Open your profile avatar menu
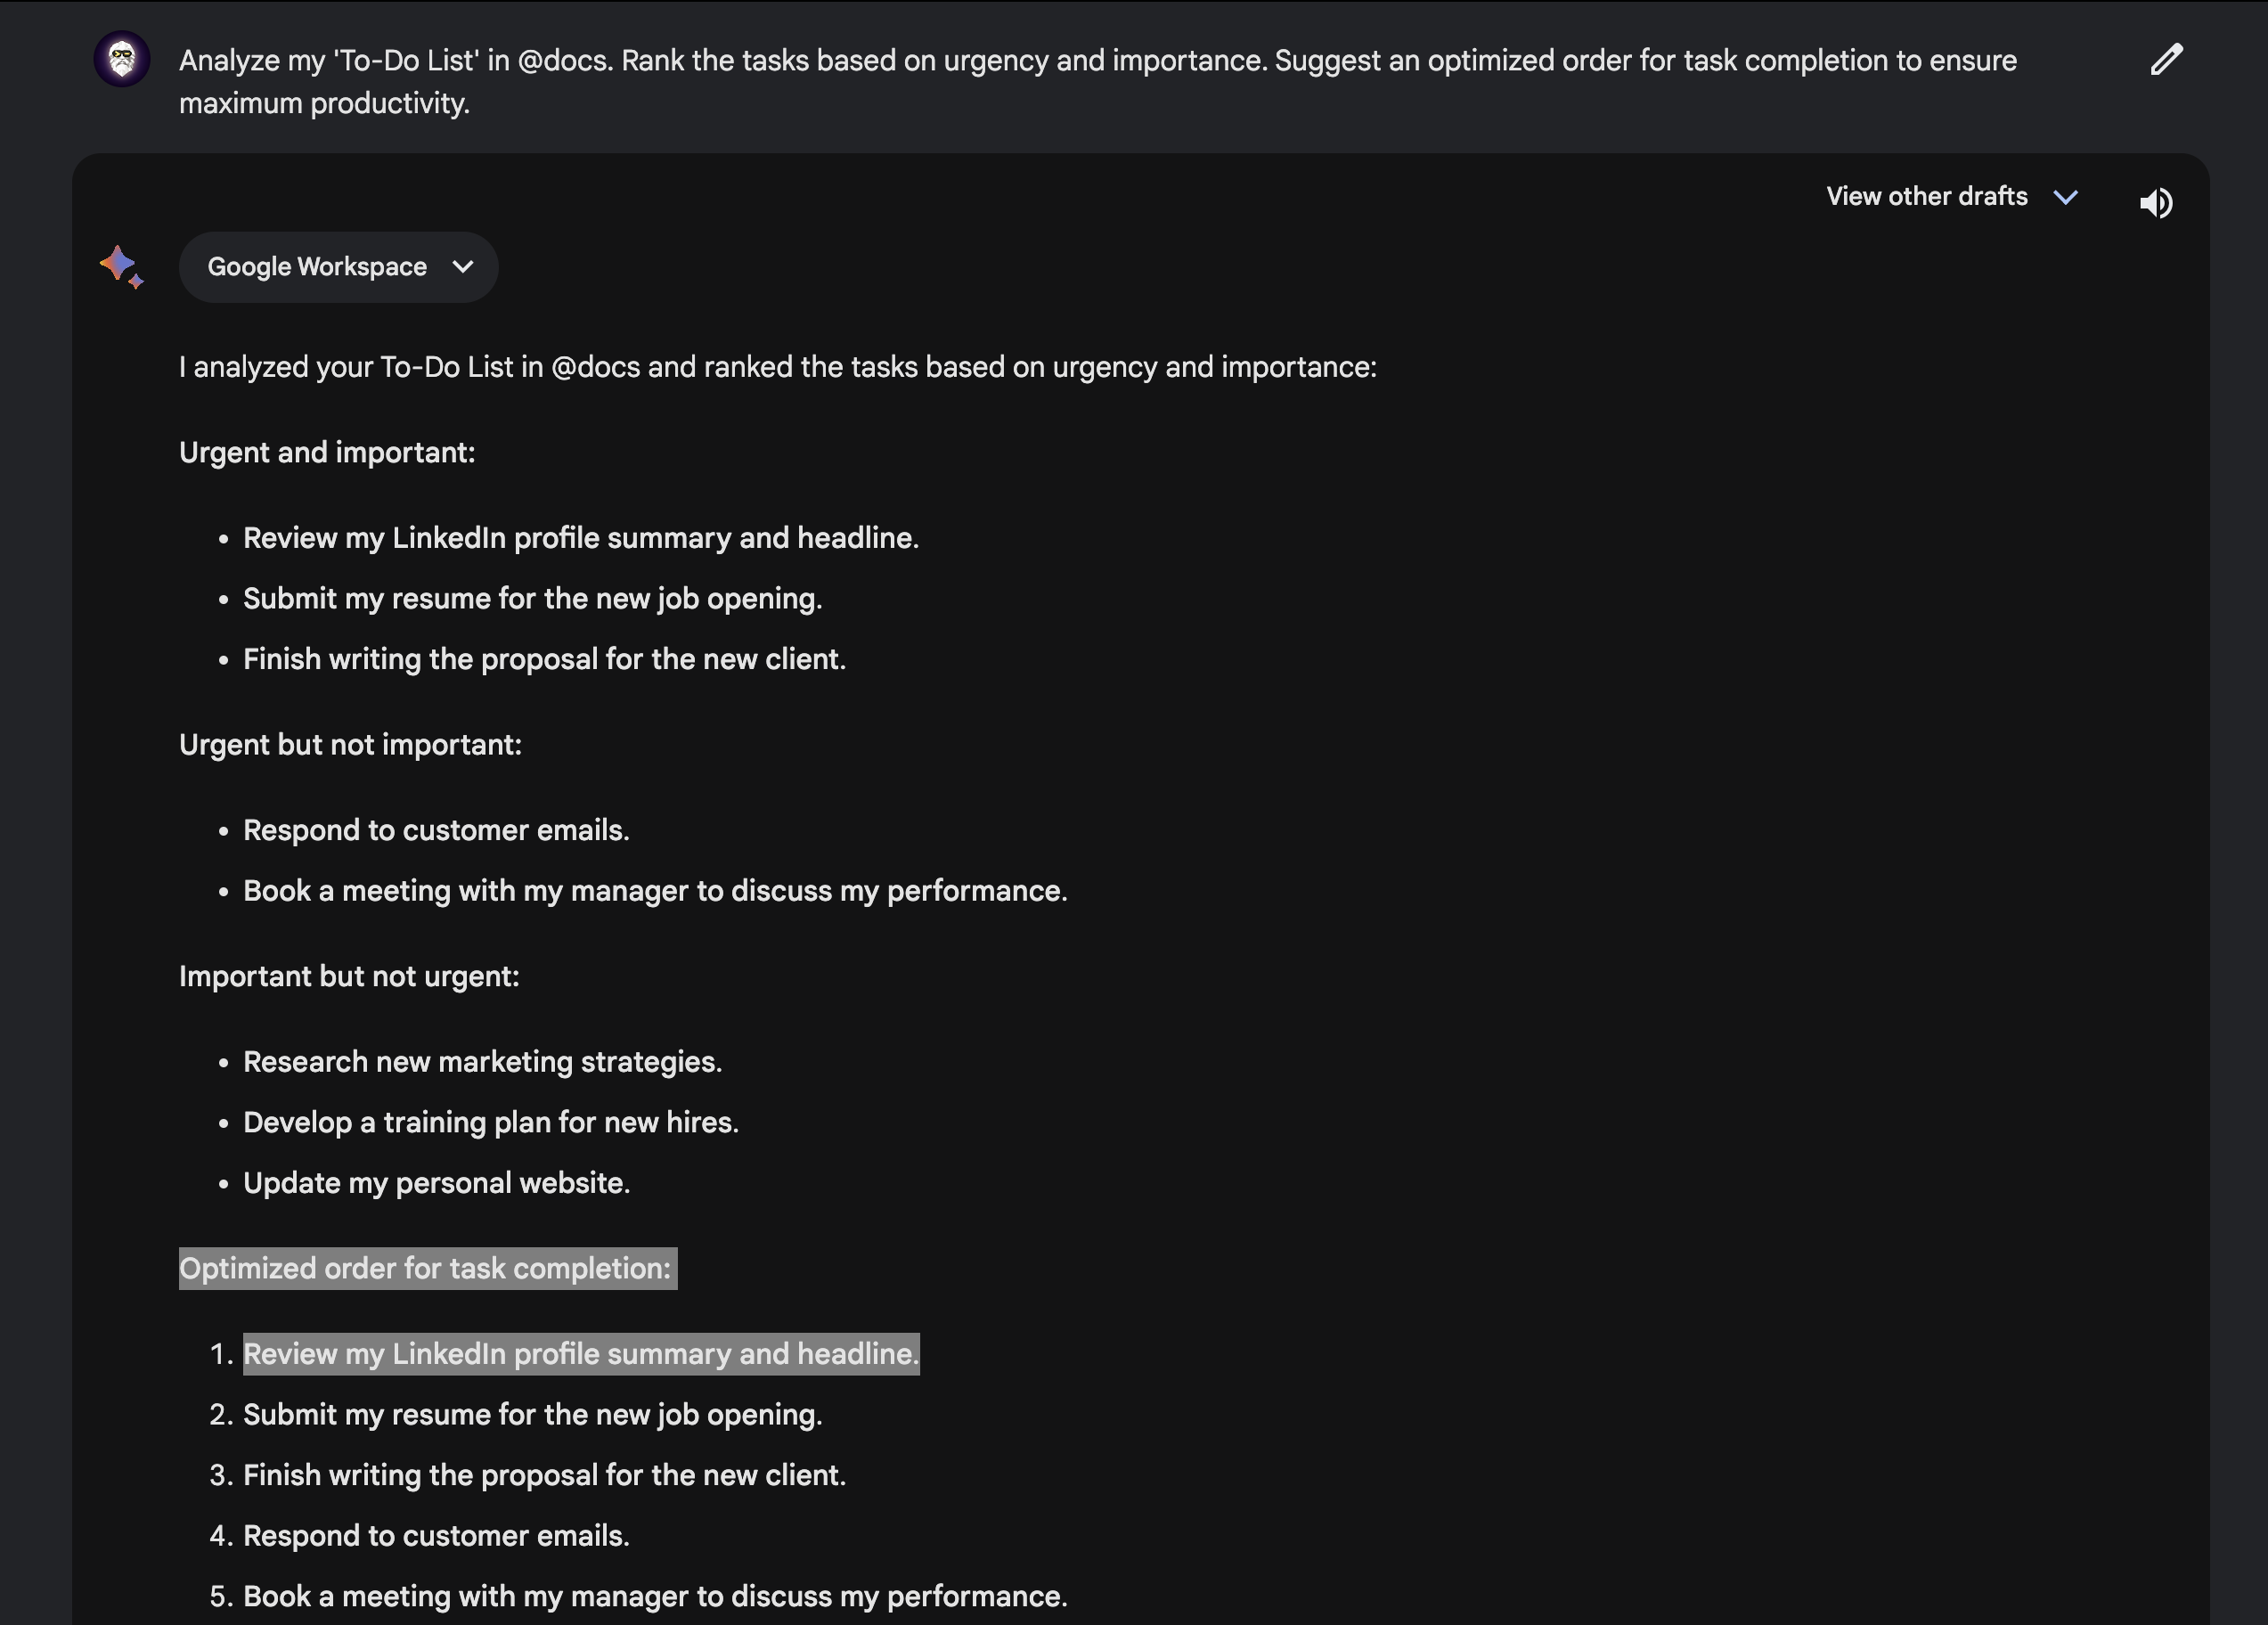 (x=121, y=59)
